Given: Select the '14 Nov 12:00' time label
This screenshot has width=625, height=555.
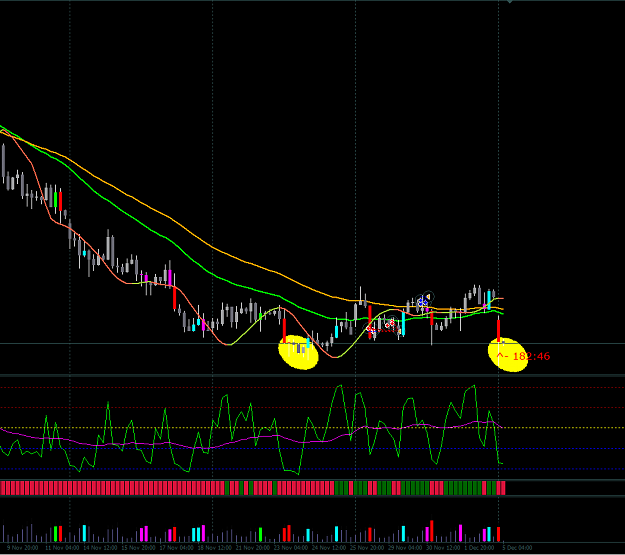Looking at the screenshot, I should pos(100,548).
